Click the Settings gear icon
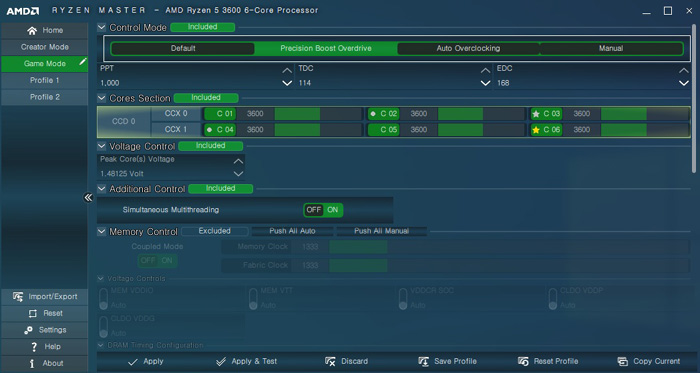This screenshot has height=373, width=700. [28, 331]
